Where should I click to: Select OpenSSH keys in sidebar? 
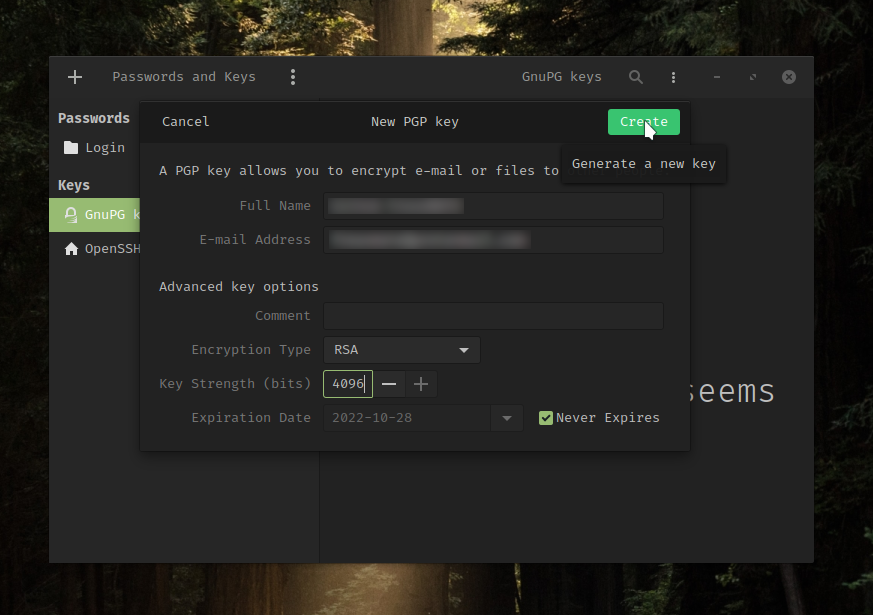pyautogui.click(x=112, y=249)
